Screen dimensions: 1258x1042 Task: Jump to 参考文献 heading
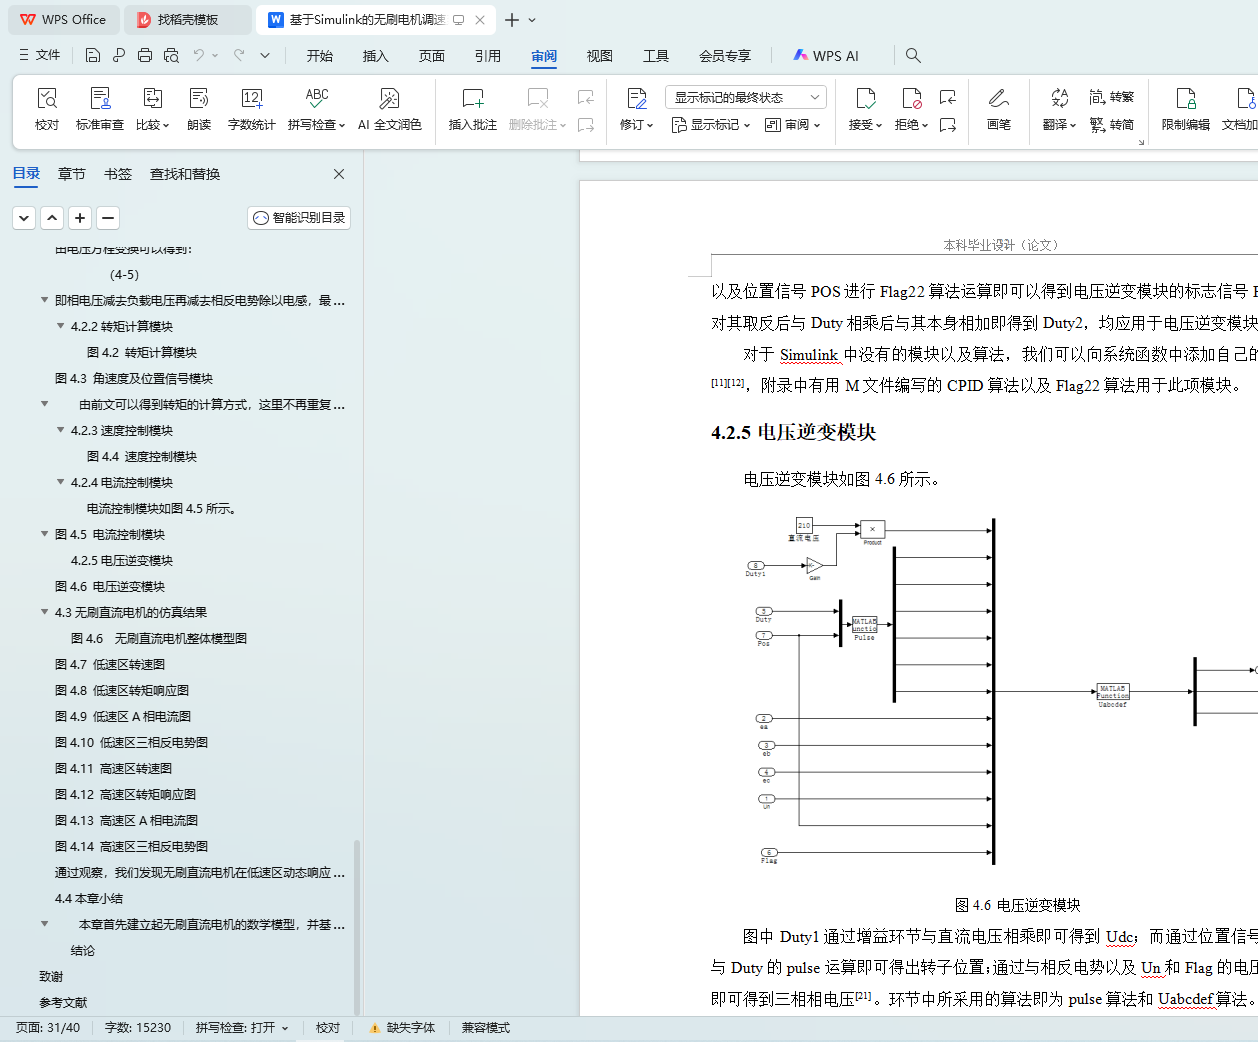[x=63, y=1002]
